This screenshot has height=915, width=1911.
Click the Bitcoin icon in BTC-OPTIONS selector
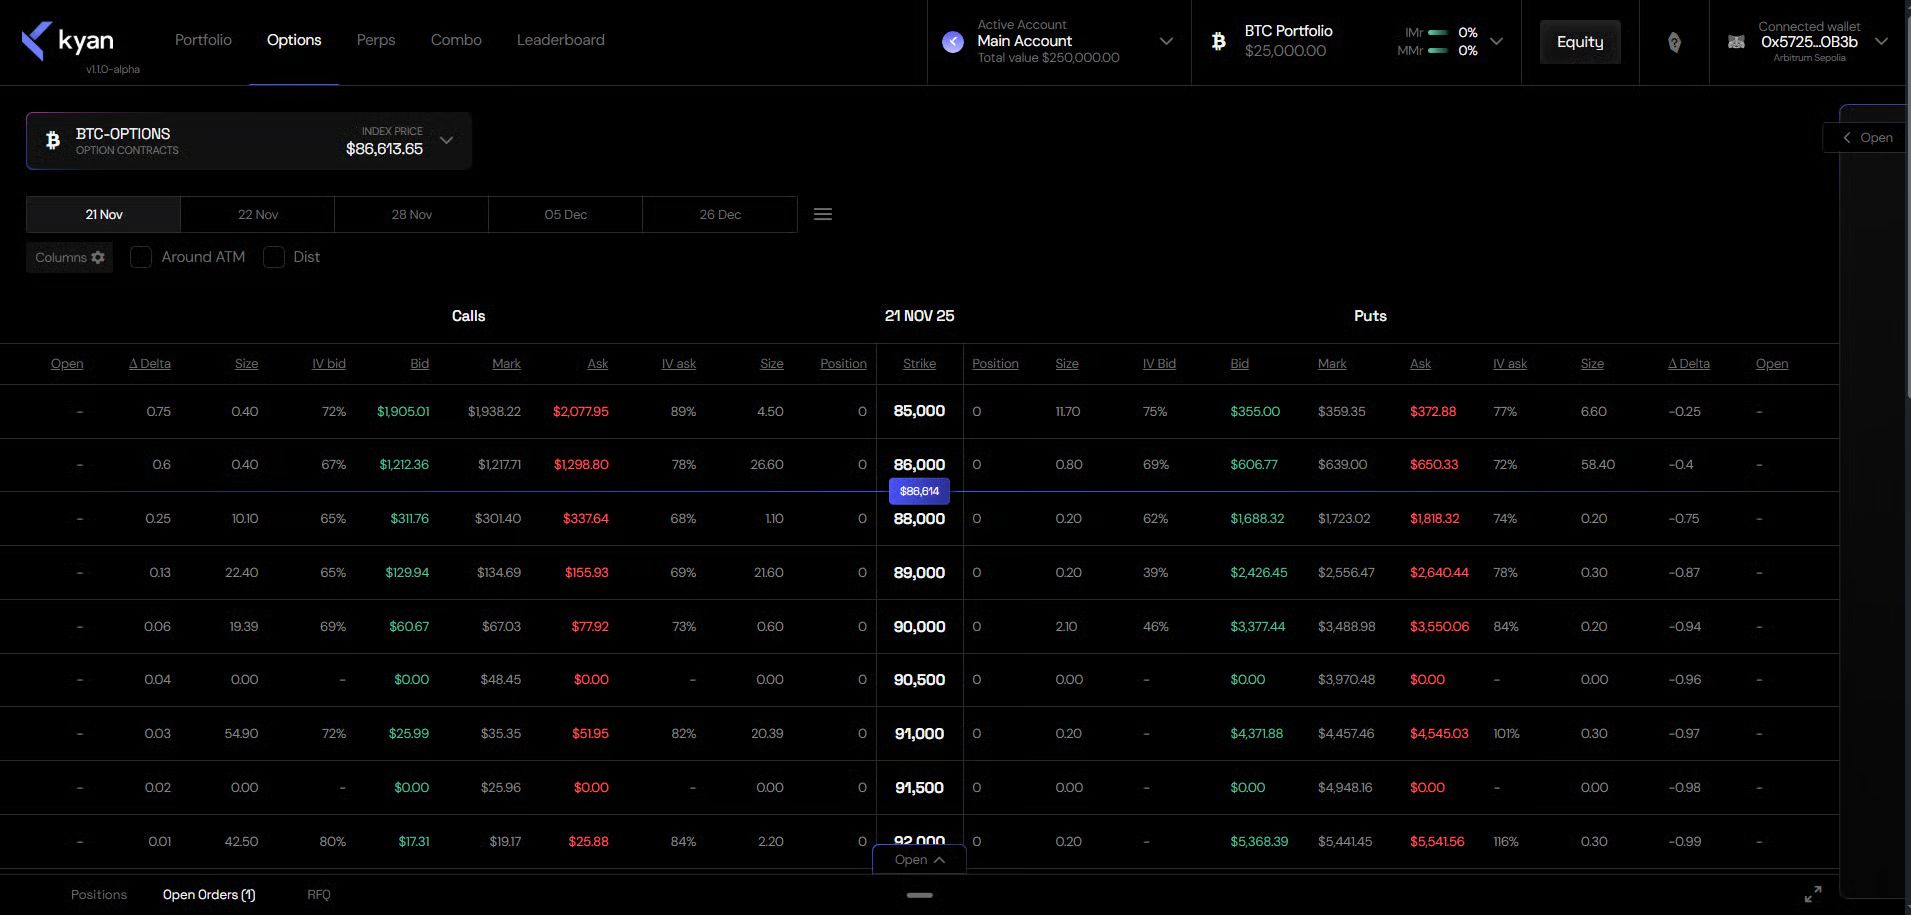point(53,141)
